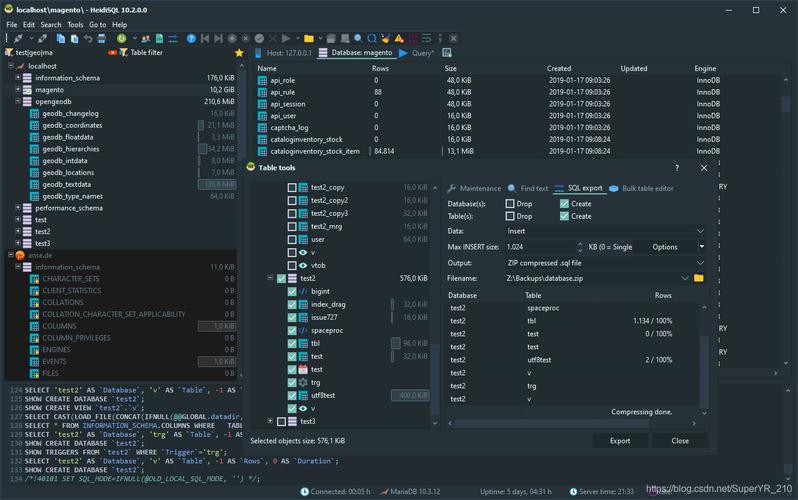Go to last row icon
Screen dimensions: 798x500
coord(218,39)
